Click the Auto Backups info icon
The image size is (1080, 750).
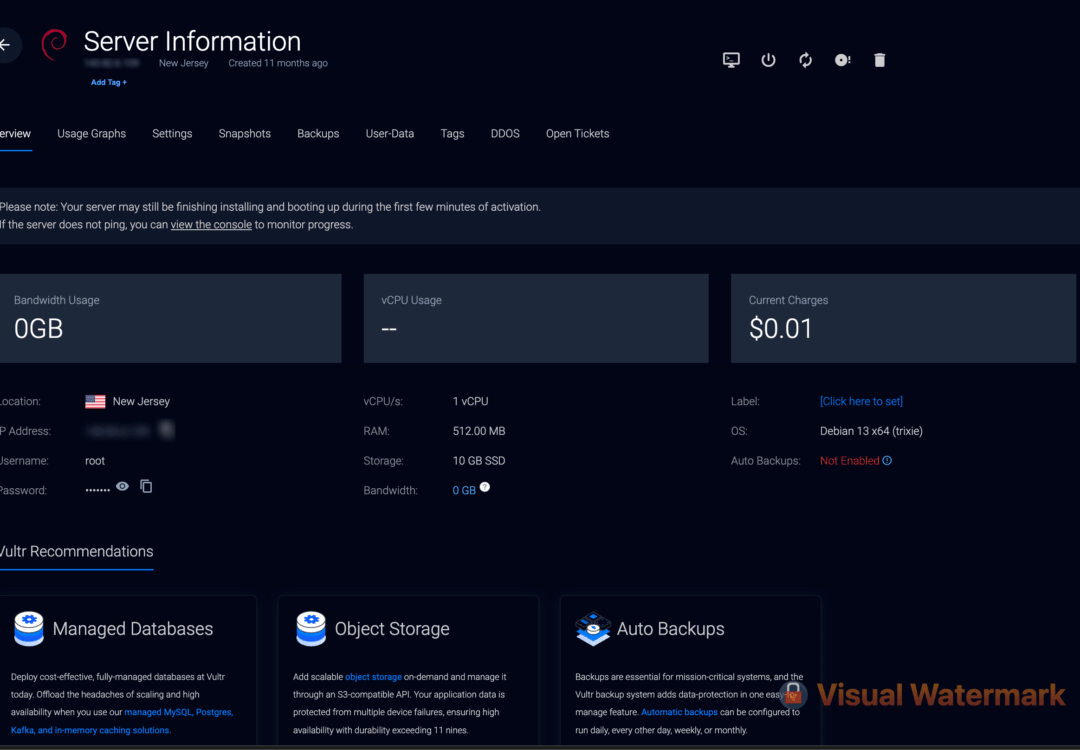click(887, 461)
